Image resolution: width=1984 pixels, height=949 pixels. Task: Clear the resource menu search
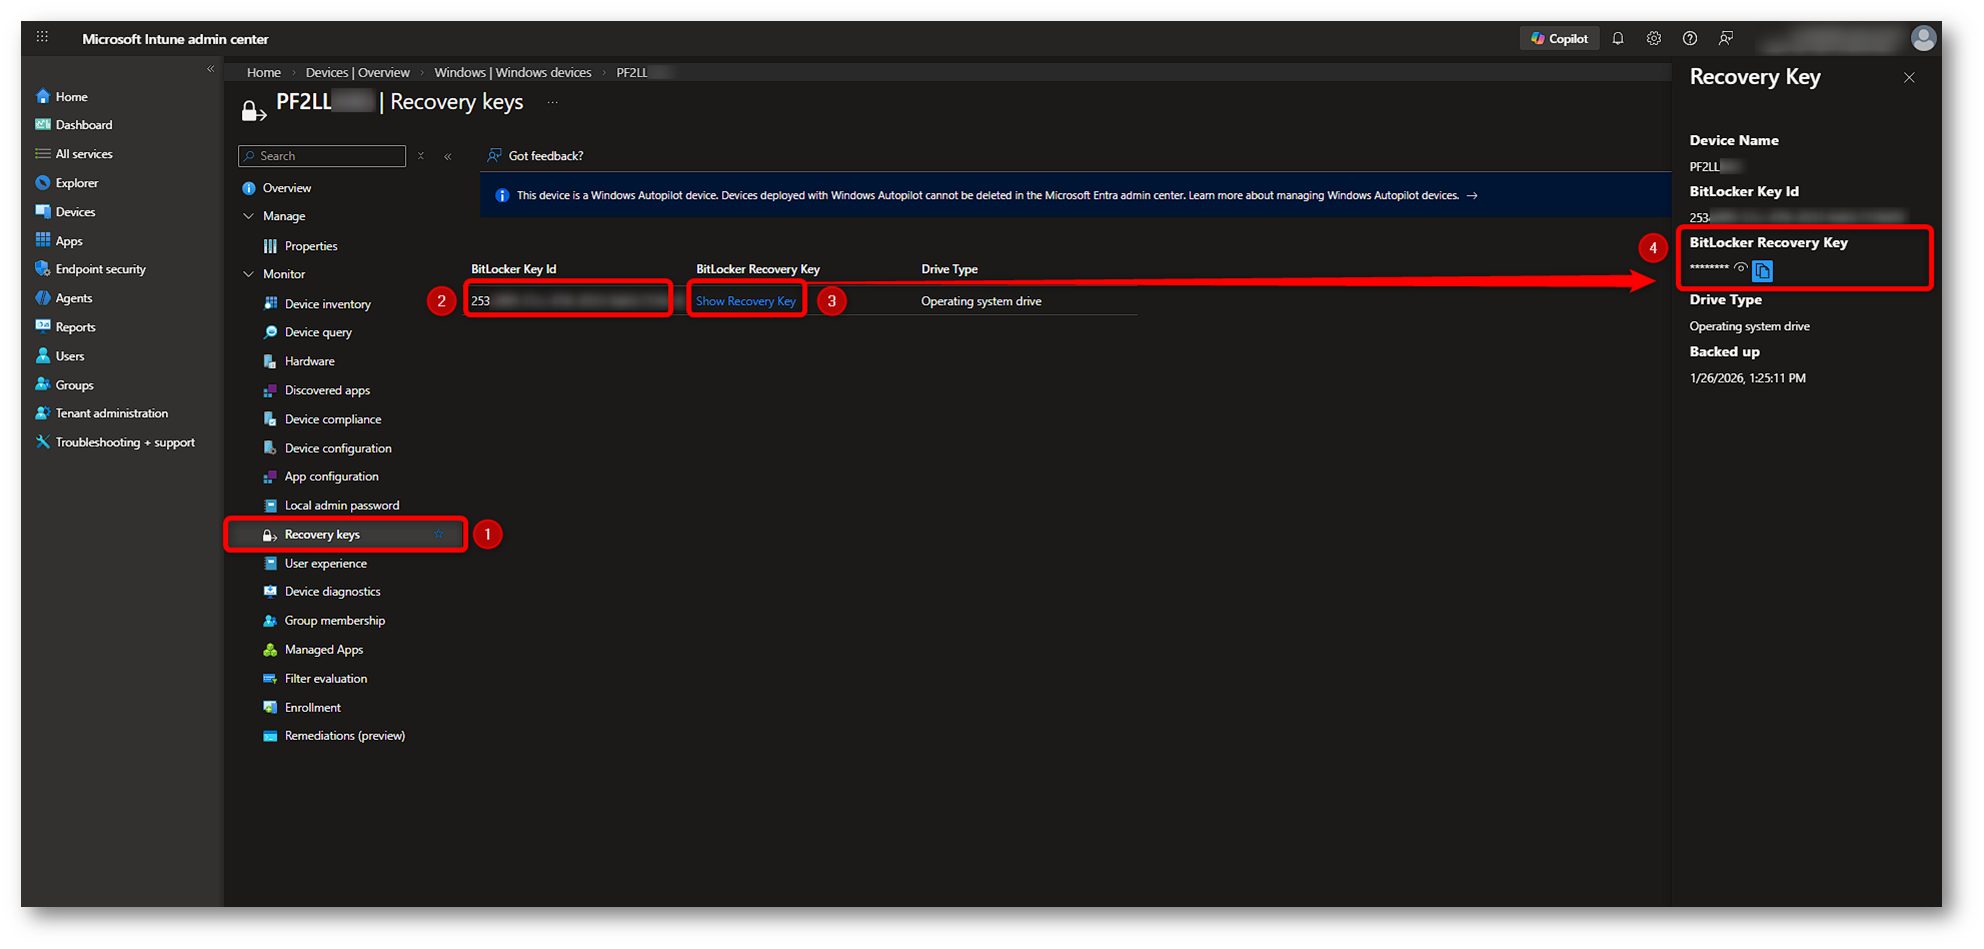coord(421,156)
